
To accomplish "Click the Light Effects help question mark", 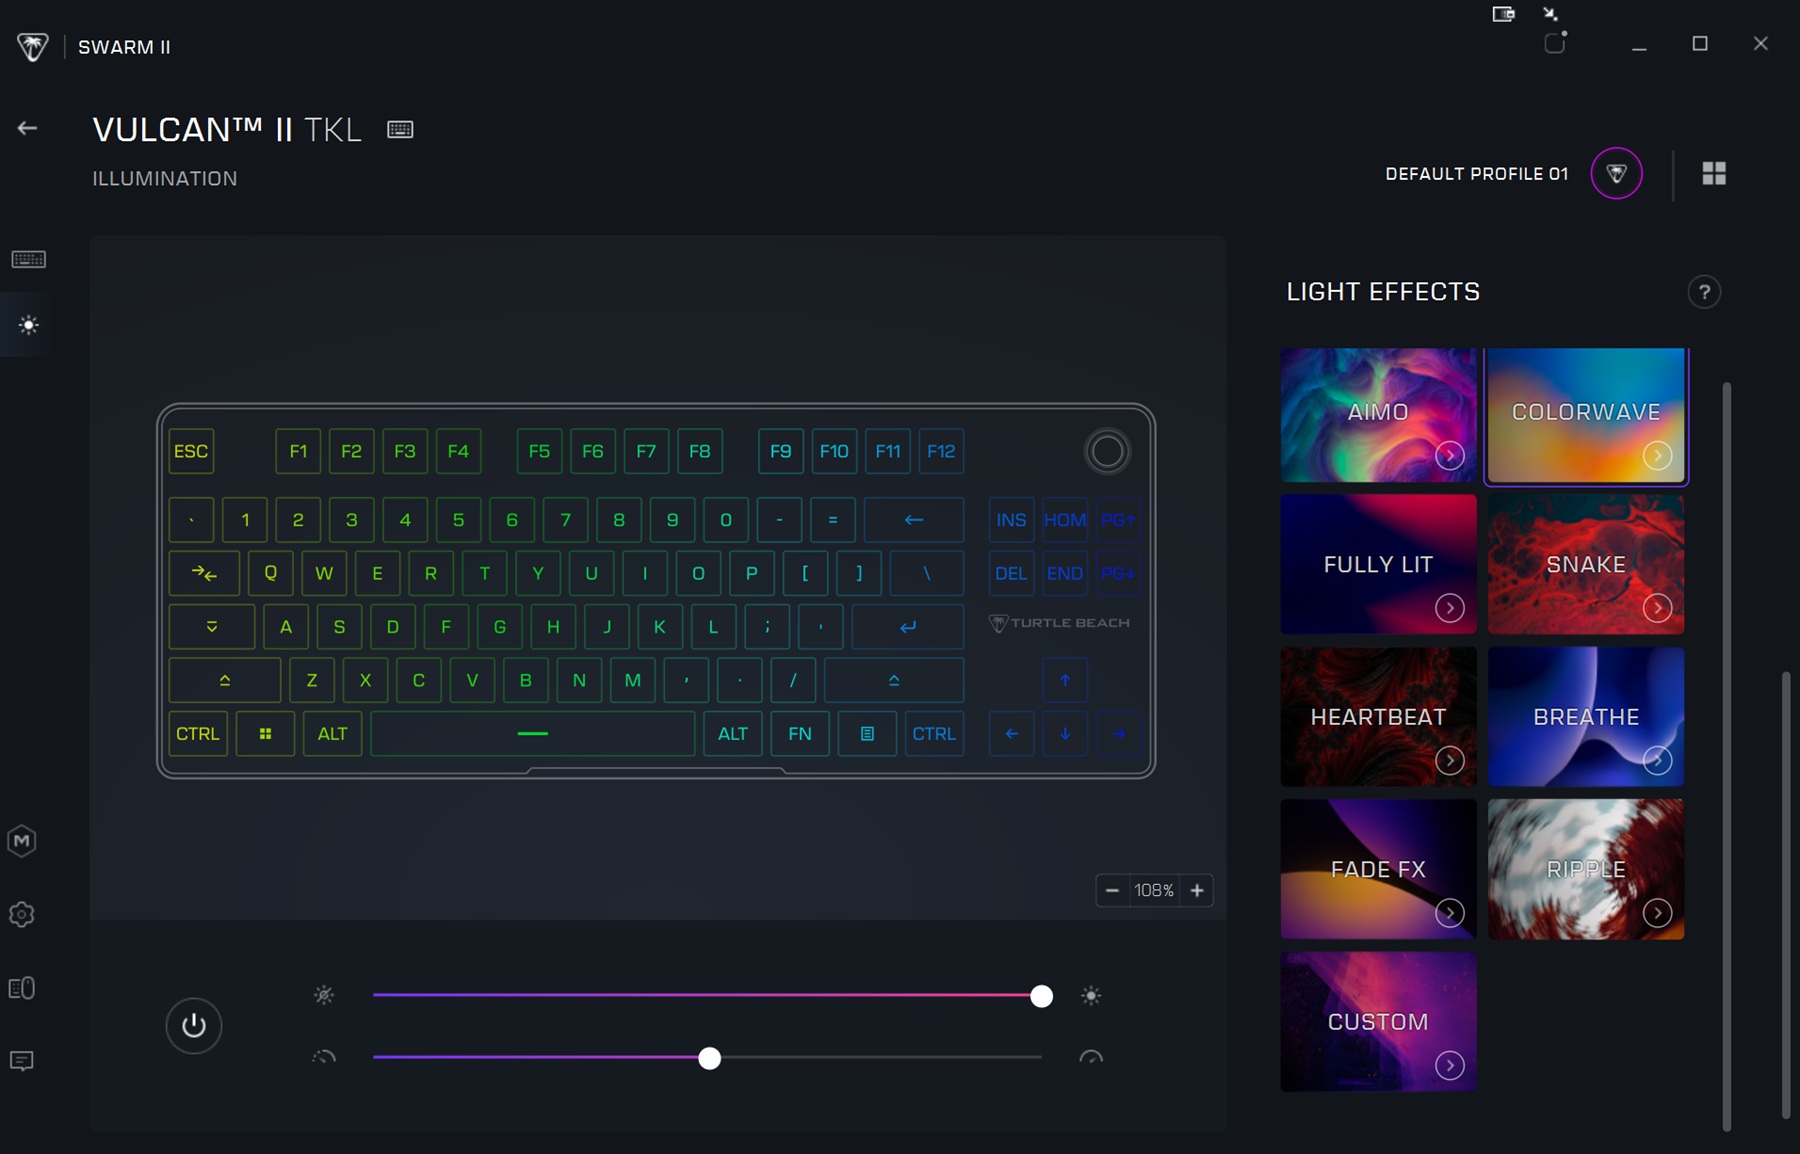I will point(1704,292).
